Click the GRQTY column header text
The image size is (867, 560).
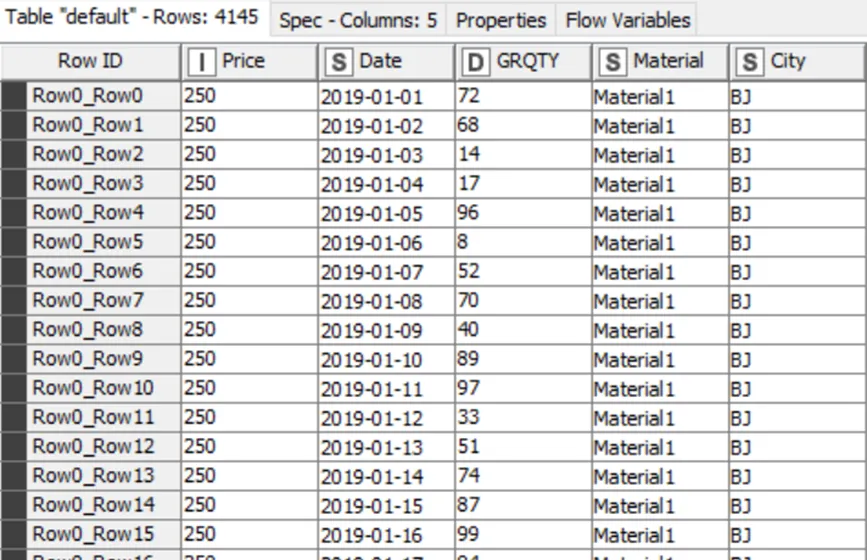coord(527,61)
